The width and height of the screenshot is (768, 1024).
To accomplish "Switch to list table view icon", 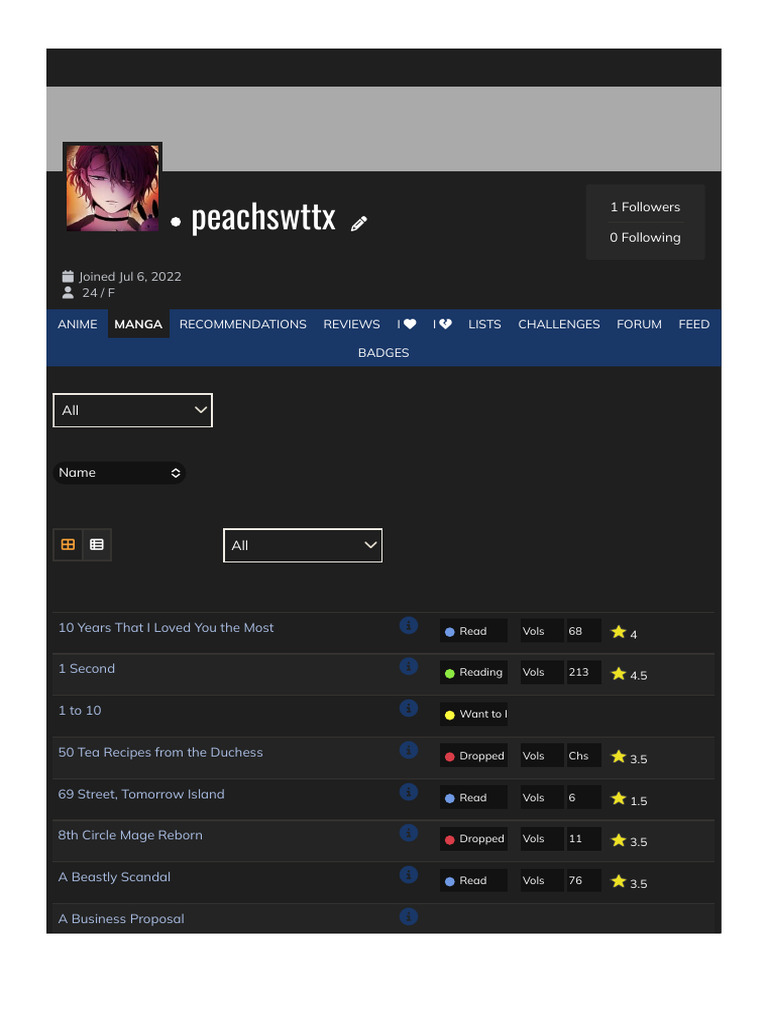I will pos(97,544).
